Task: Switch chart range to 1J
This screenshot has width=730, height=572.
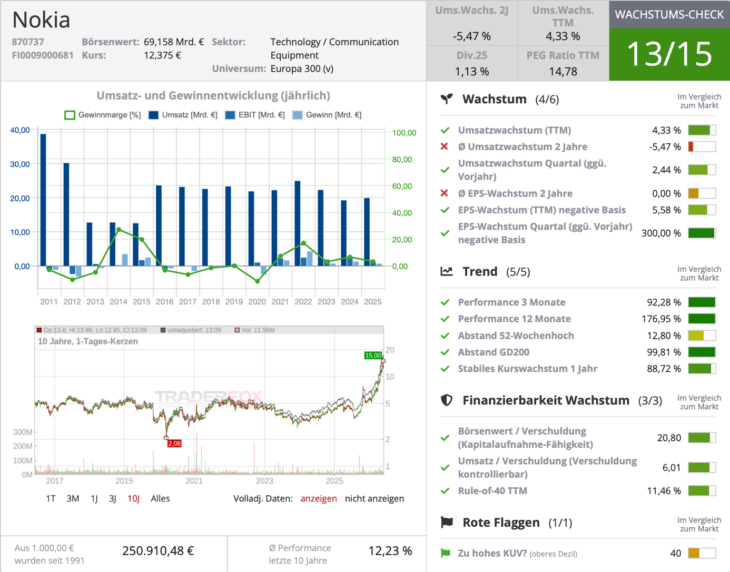Action: point(94,498)
